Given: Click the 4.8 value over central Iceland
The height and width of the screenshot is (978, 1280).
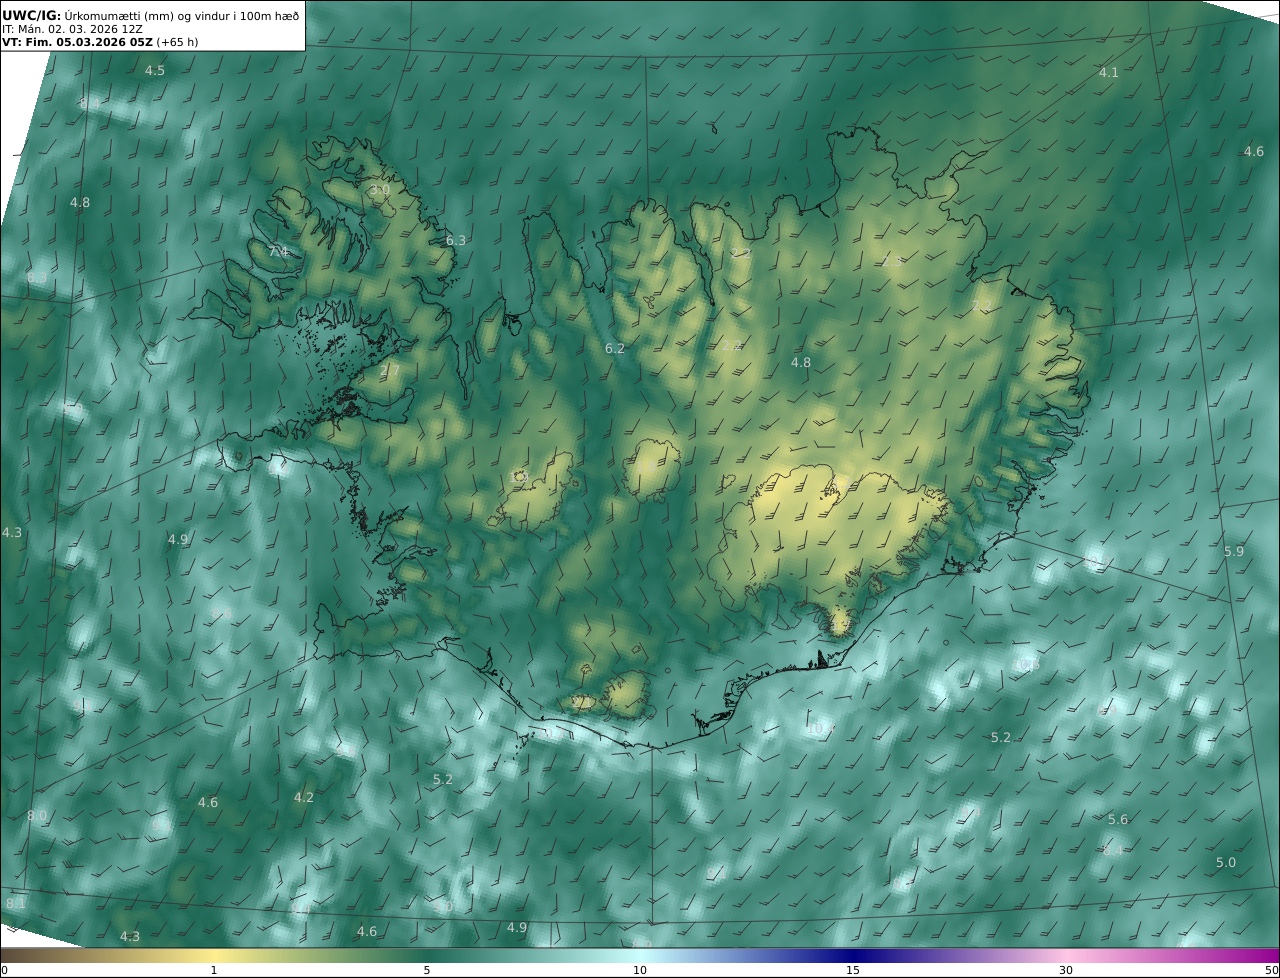Looking at the screenshot, I should click(801, 362).
